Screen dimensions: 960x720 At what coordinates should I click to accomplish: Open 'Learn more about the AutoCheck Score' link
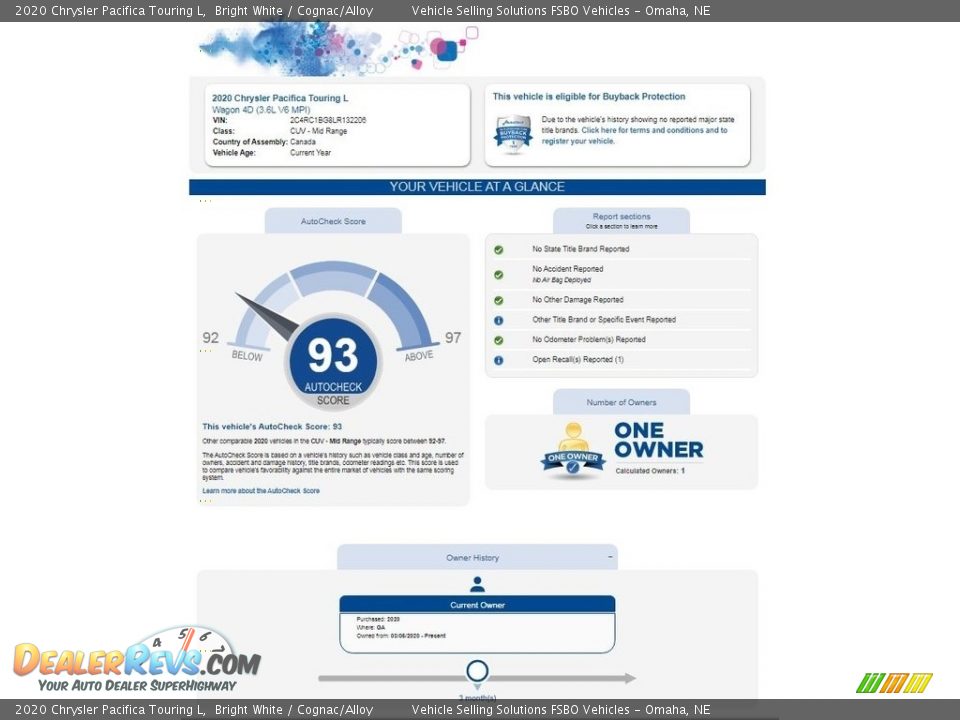(261, 491)
